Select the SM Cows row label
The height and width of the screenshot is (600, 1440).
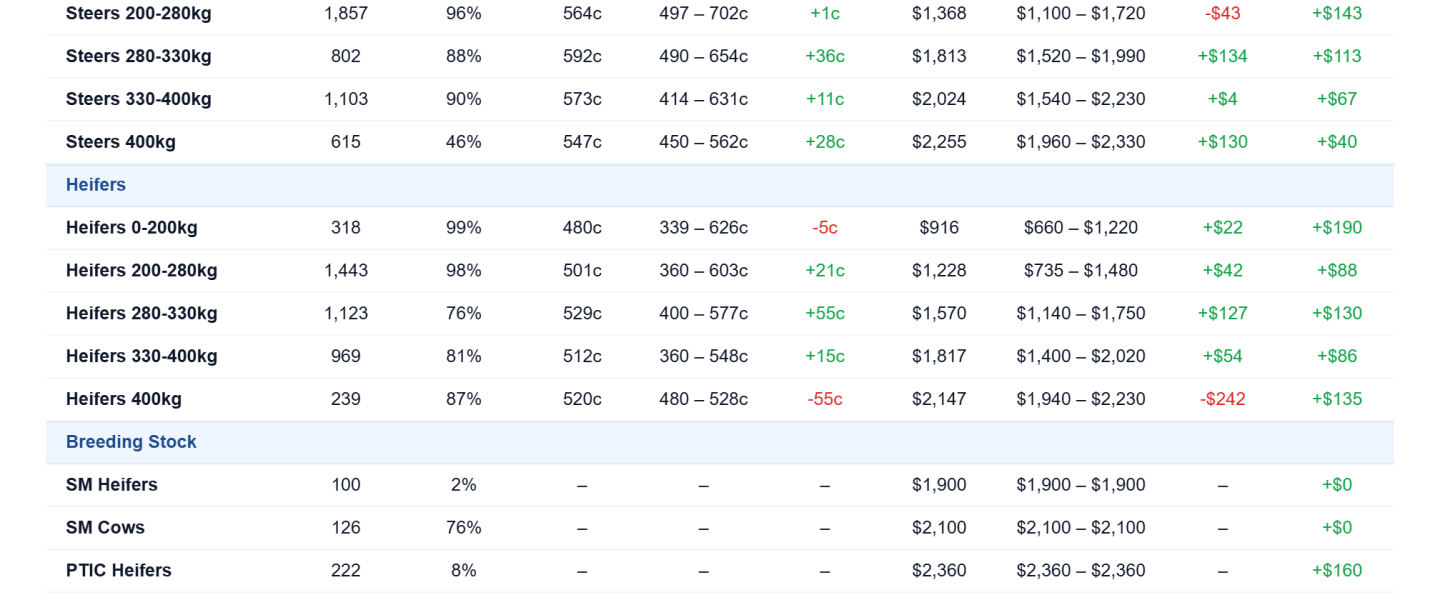(106, 528)
